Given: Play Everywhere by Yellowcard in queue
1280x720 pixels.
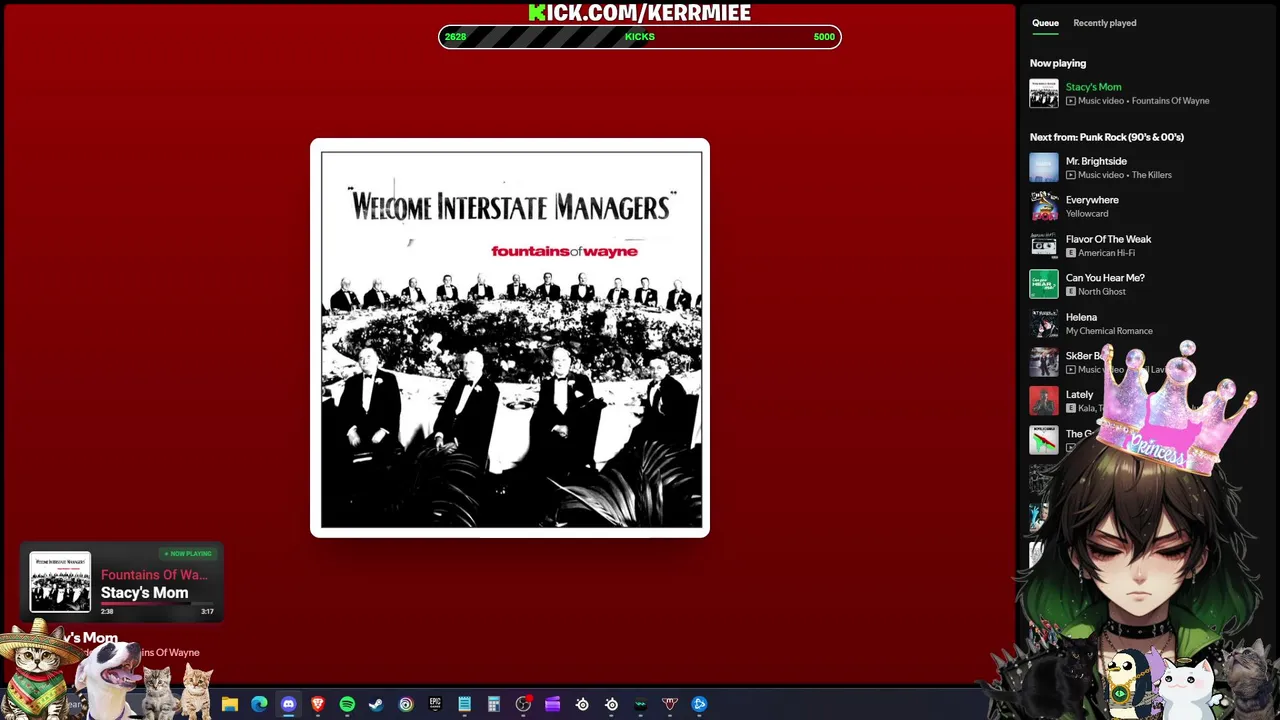Looking at the screenshot, I should tap(1092, 200).
